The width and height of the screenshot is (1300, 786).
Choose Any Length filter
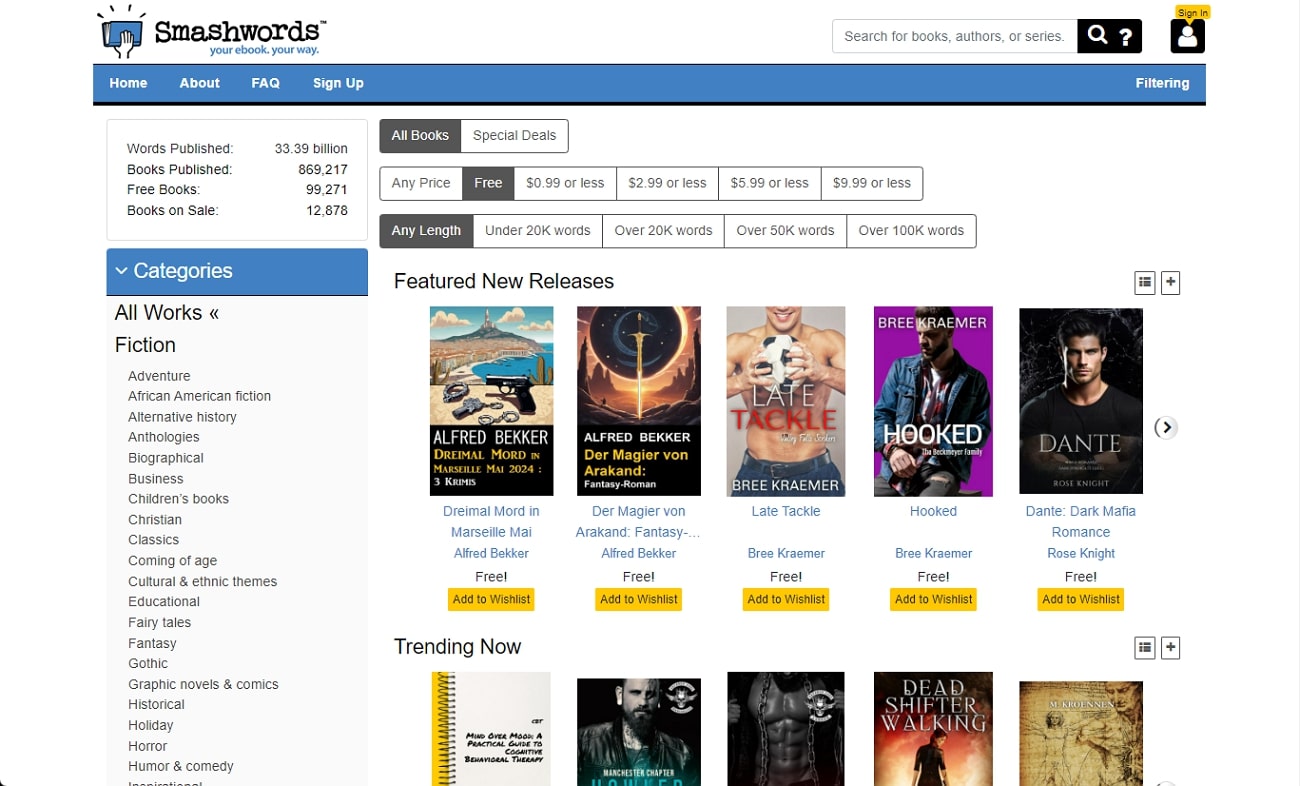pyautogui.click(x=426, y=231)
